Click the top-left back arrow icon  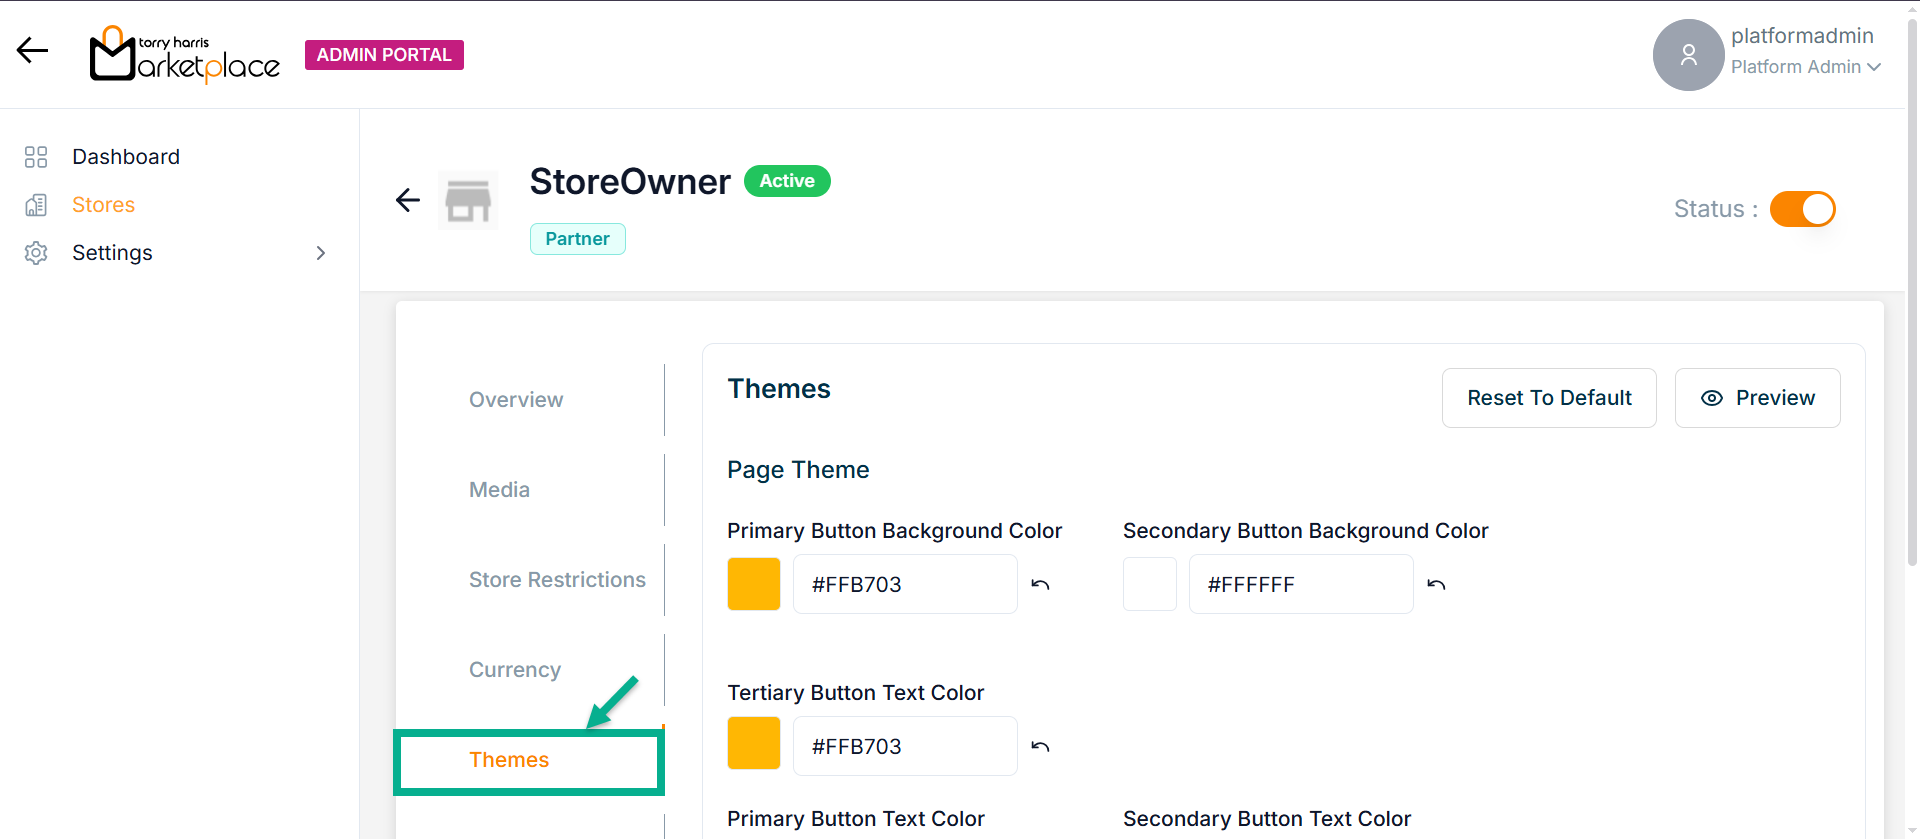click(x=32, y=51)
